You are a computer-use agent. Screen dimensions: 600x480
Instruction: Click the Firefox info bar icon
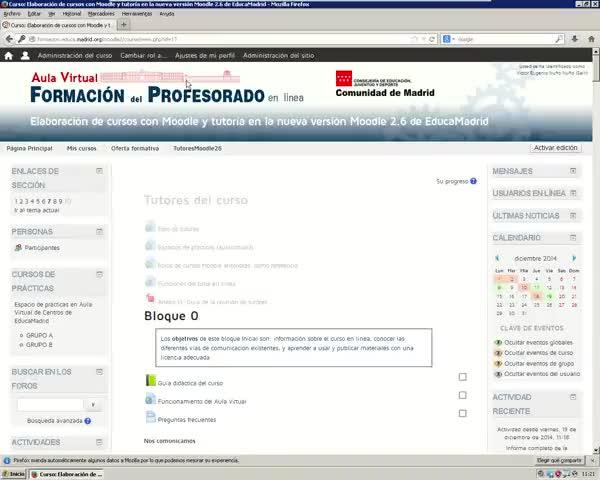(x=7, y=460)
